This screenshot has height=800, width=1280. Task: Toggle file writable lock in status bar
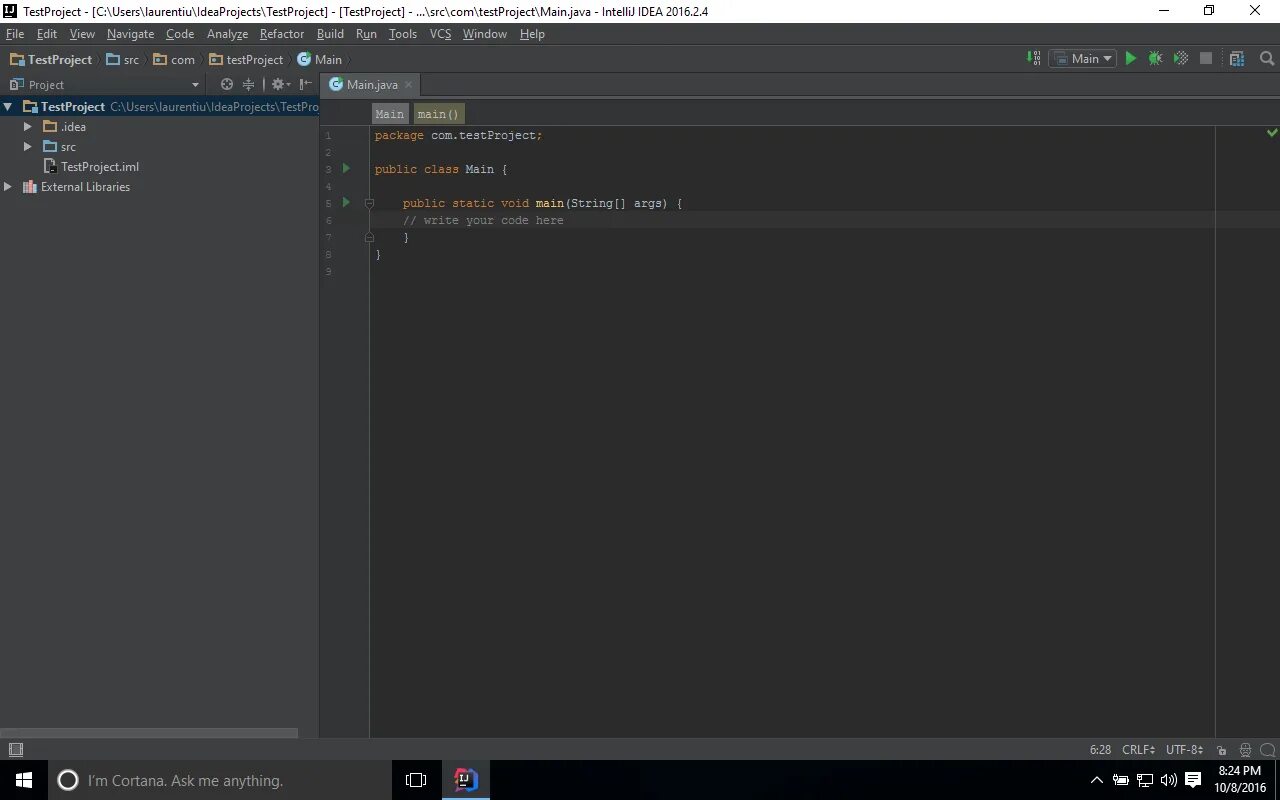pyautogui.click(x=1221, y=749)
